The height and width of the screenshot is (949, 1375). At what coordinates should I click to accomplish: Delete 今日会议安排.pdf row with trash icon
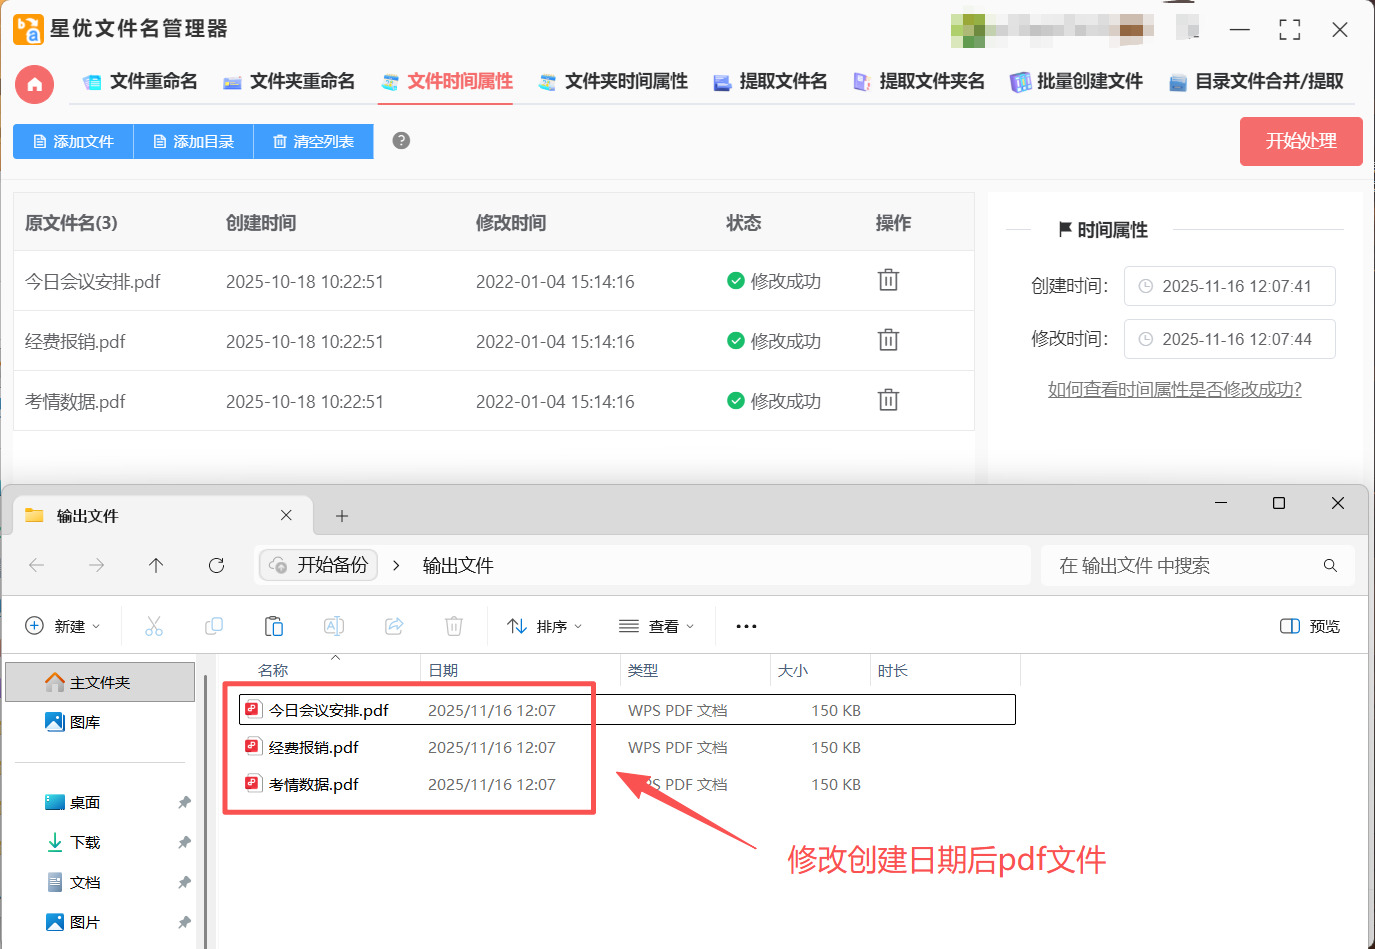(x=888, y=280)
